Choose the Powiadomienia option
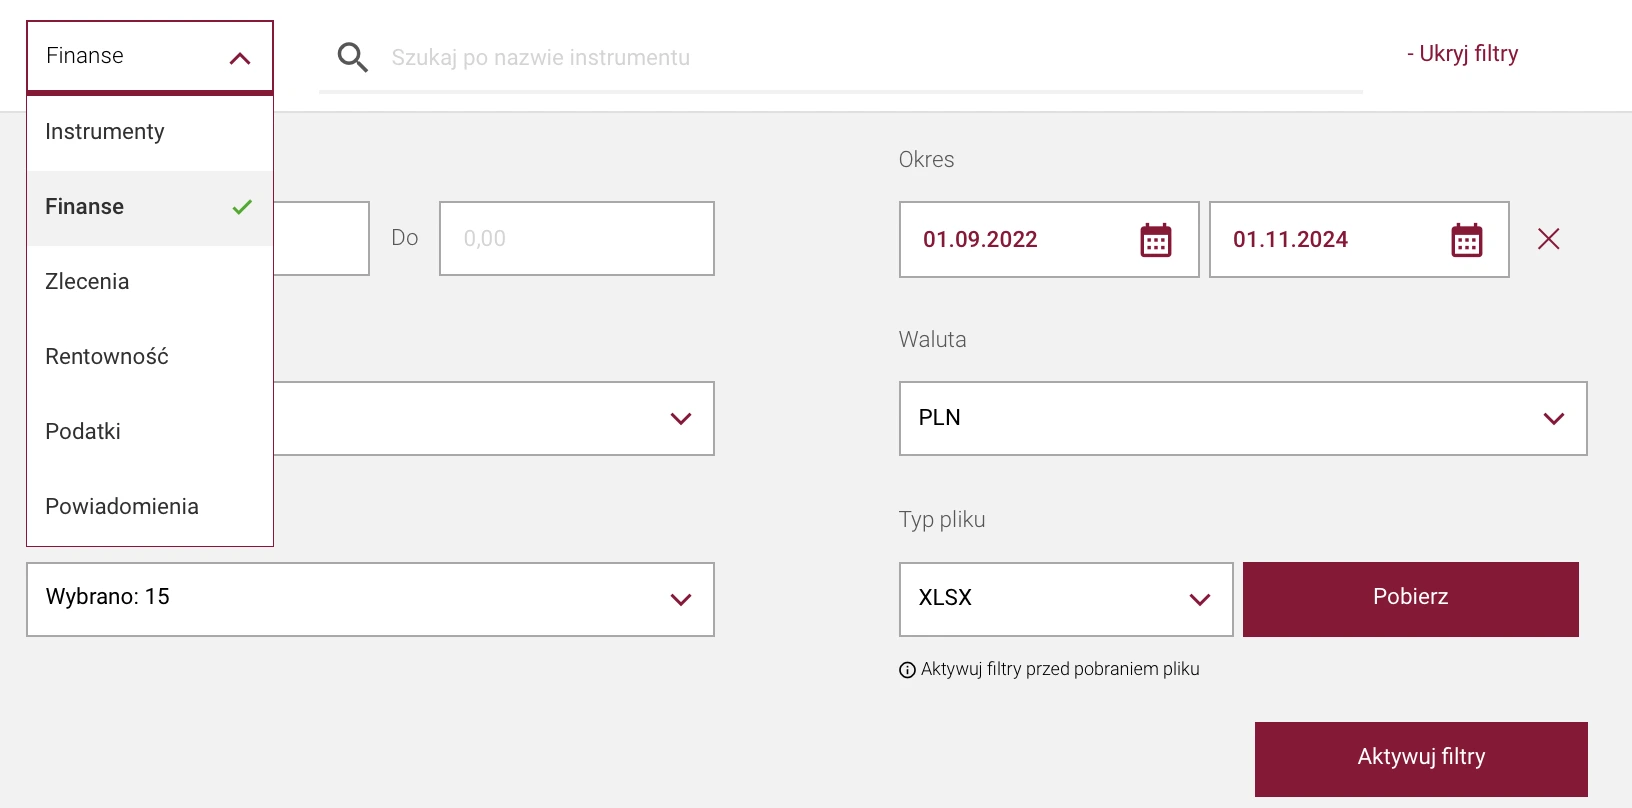 [122, 507]
